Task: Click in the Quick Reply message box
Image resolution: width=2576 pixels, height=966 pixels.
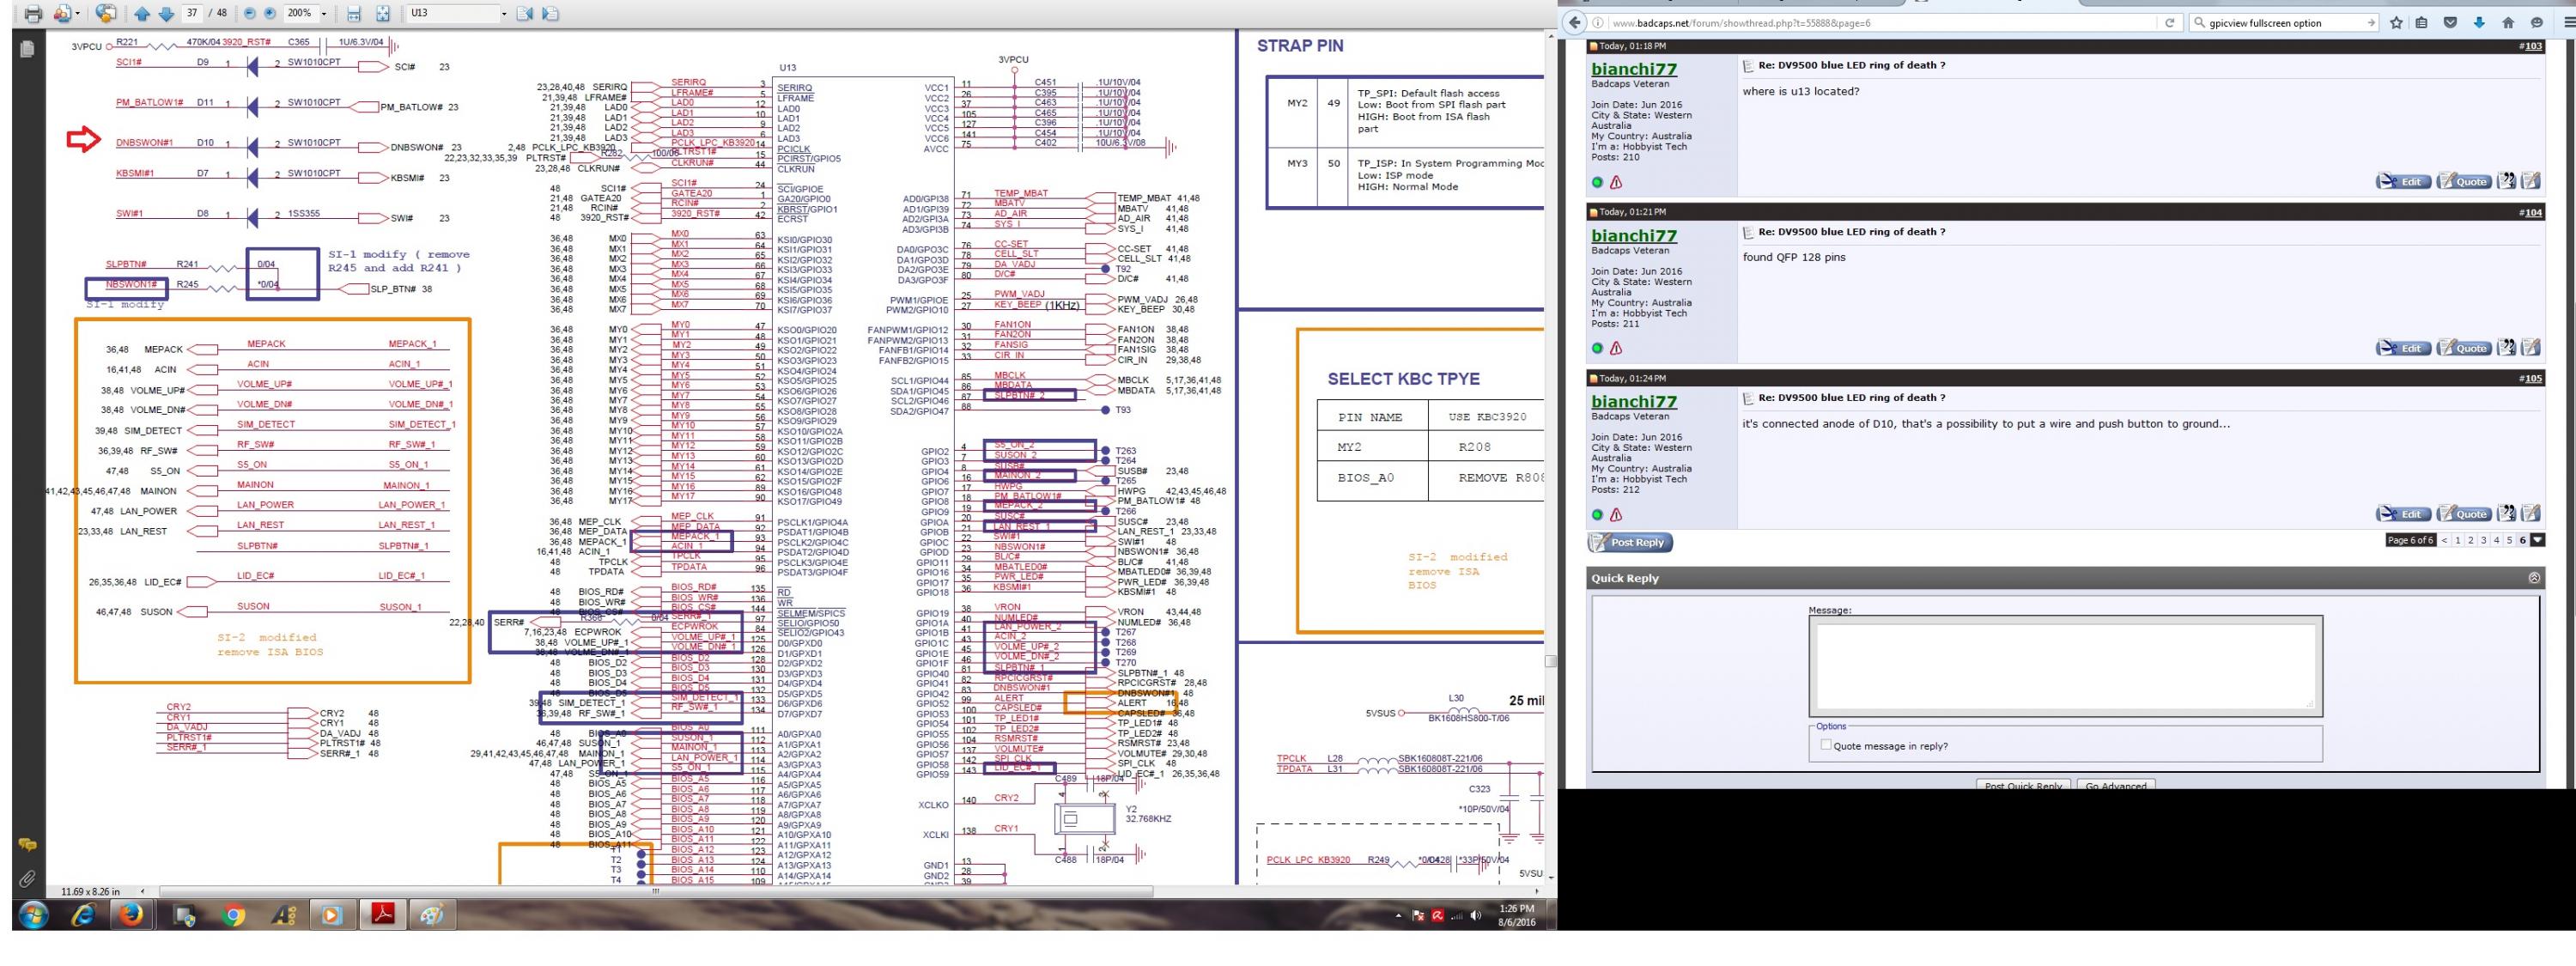Action: [2064, 666]
